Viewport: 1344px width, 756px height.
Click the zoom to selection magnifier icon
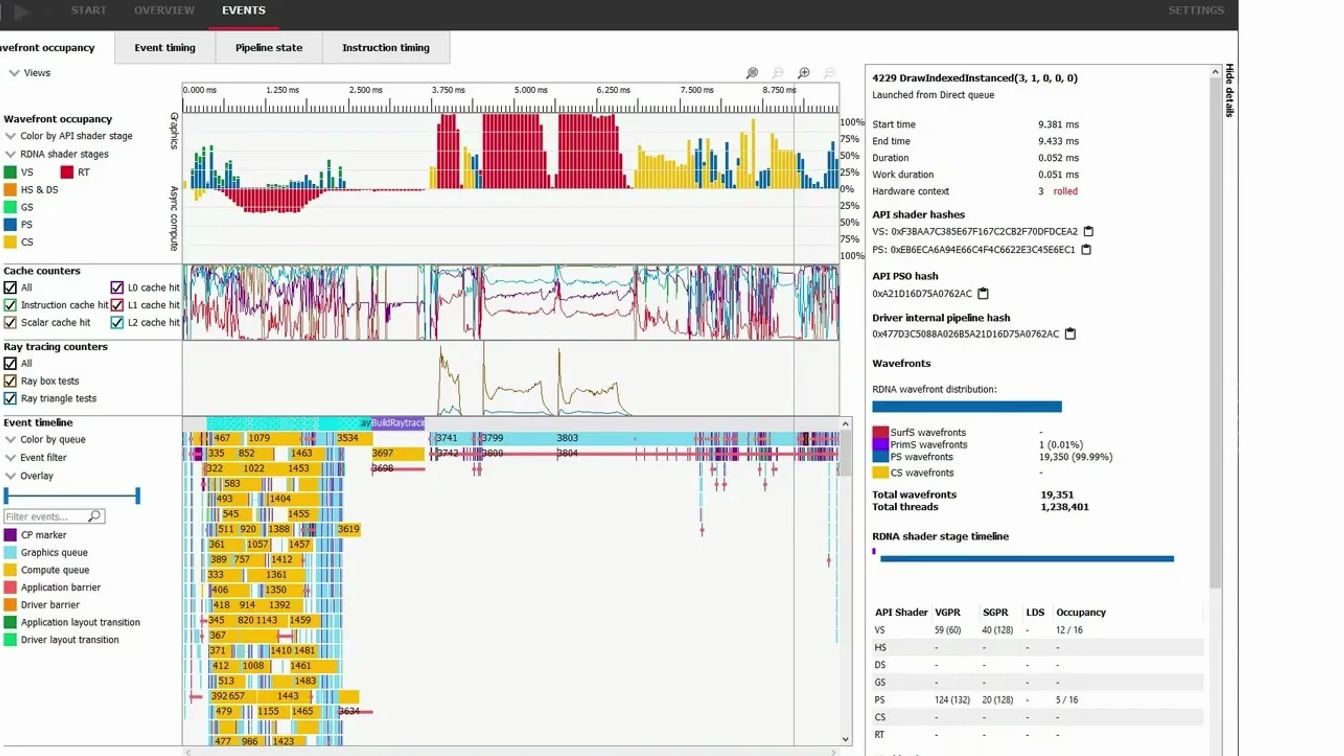(752, 73)
